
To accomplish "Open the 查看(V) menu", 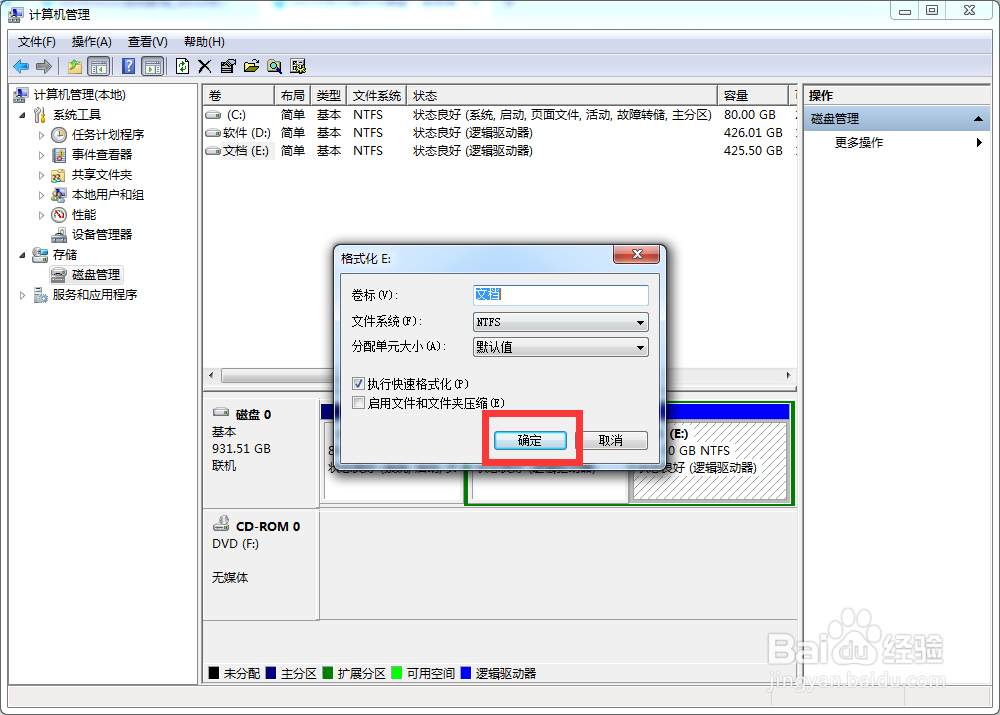I will click(146, 41).
